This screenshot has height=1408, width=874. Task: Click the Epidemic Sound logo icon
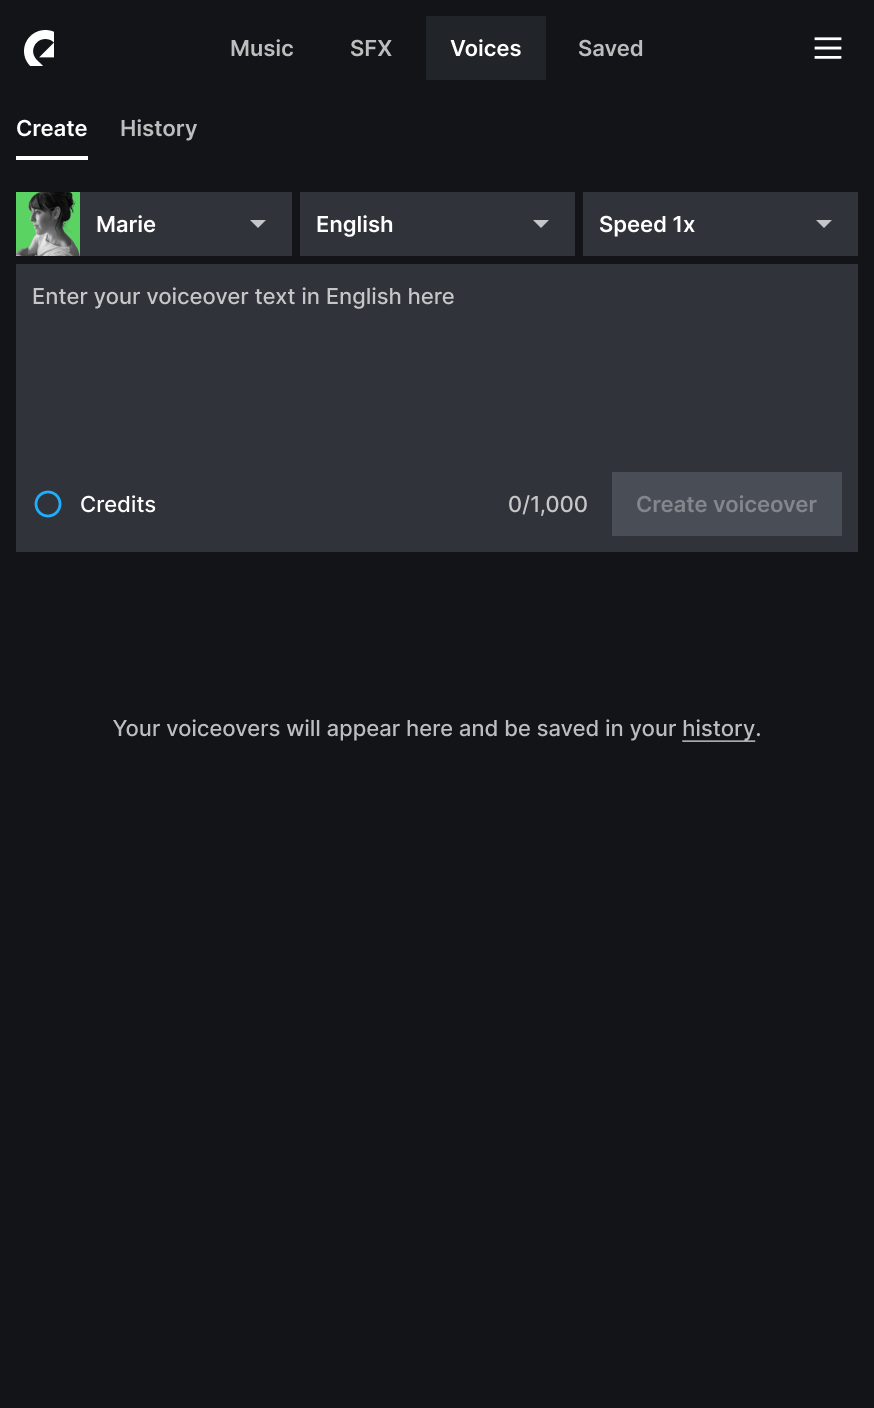point(39,48)
